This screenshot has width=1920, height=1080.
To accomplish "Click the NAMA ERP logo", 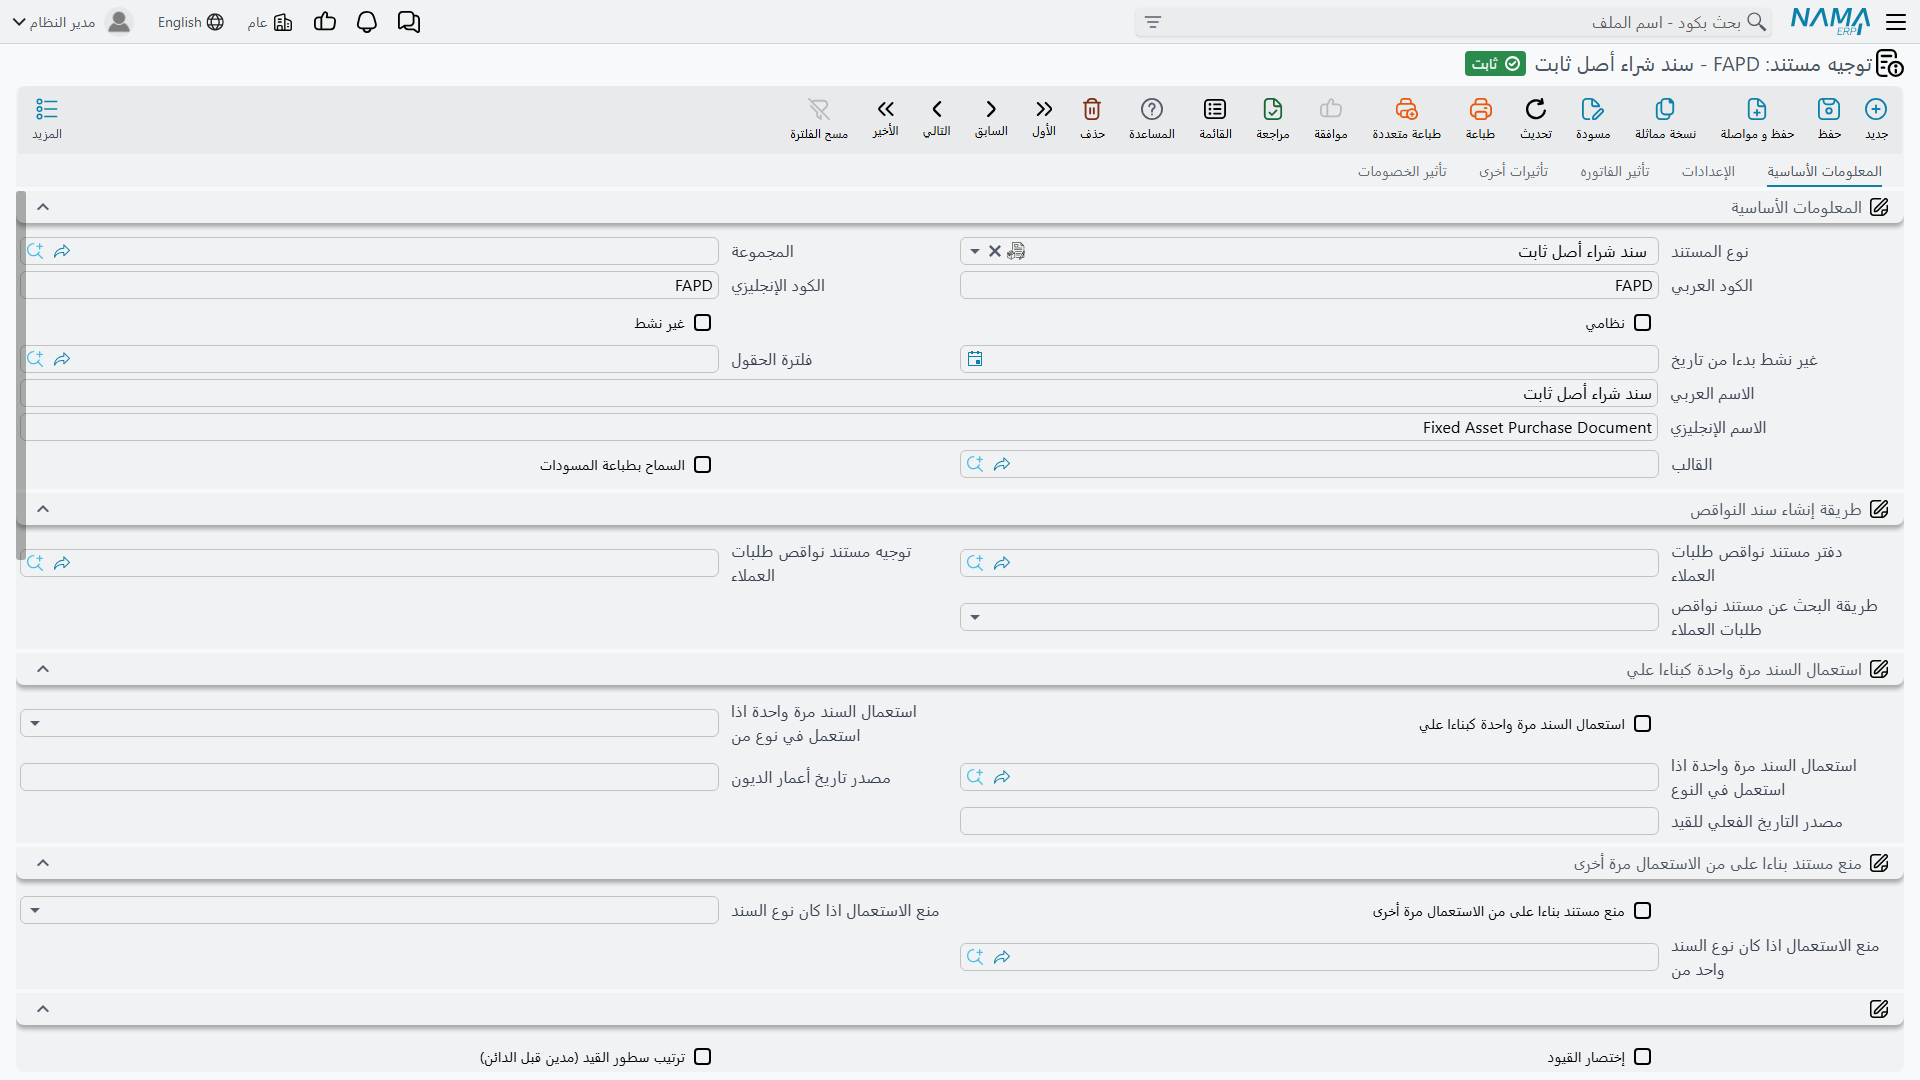I will [1830, 21].
